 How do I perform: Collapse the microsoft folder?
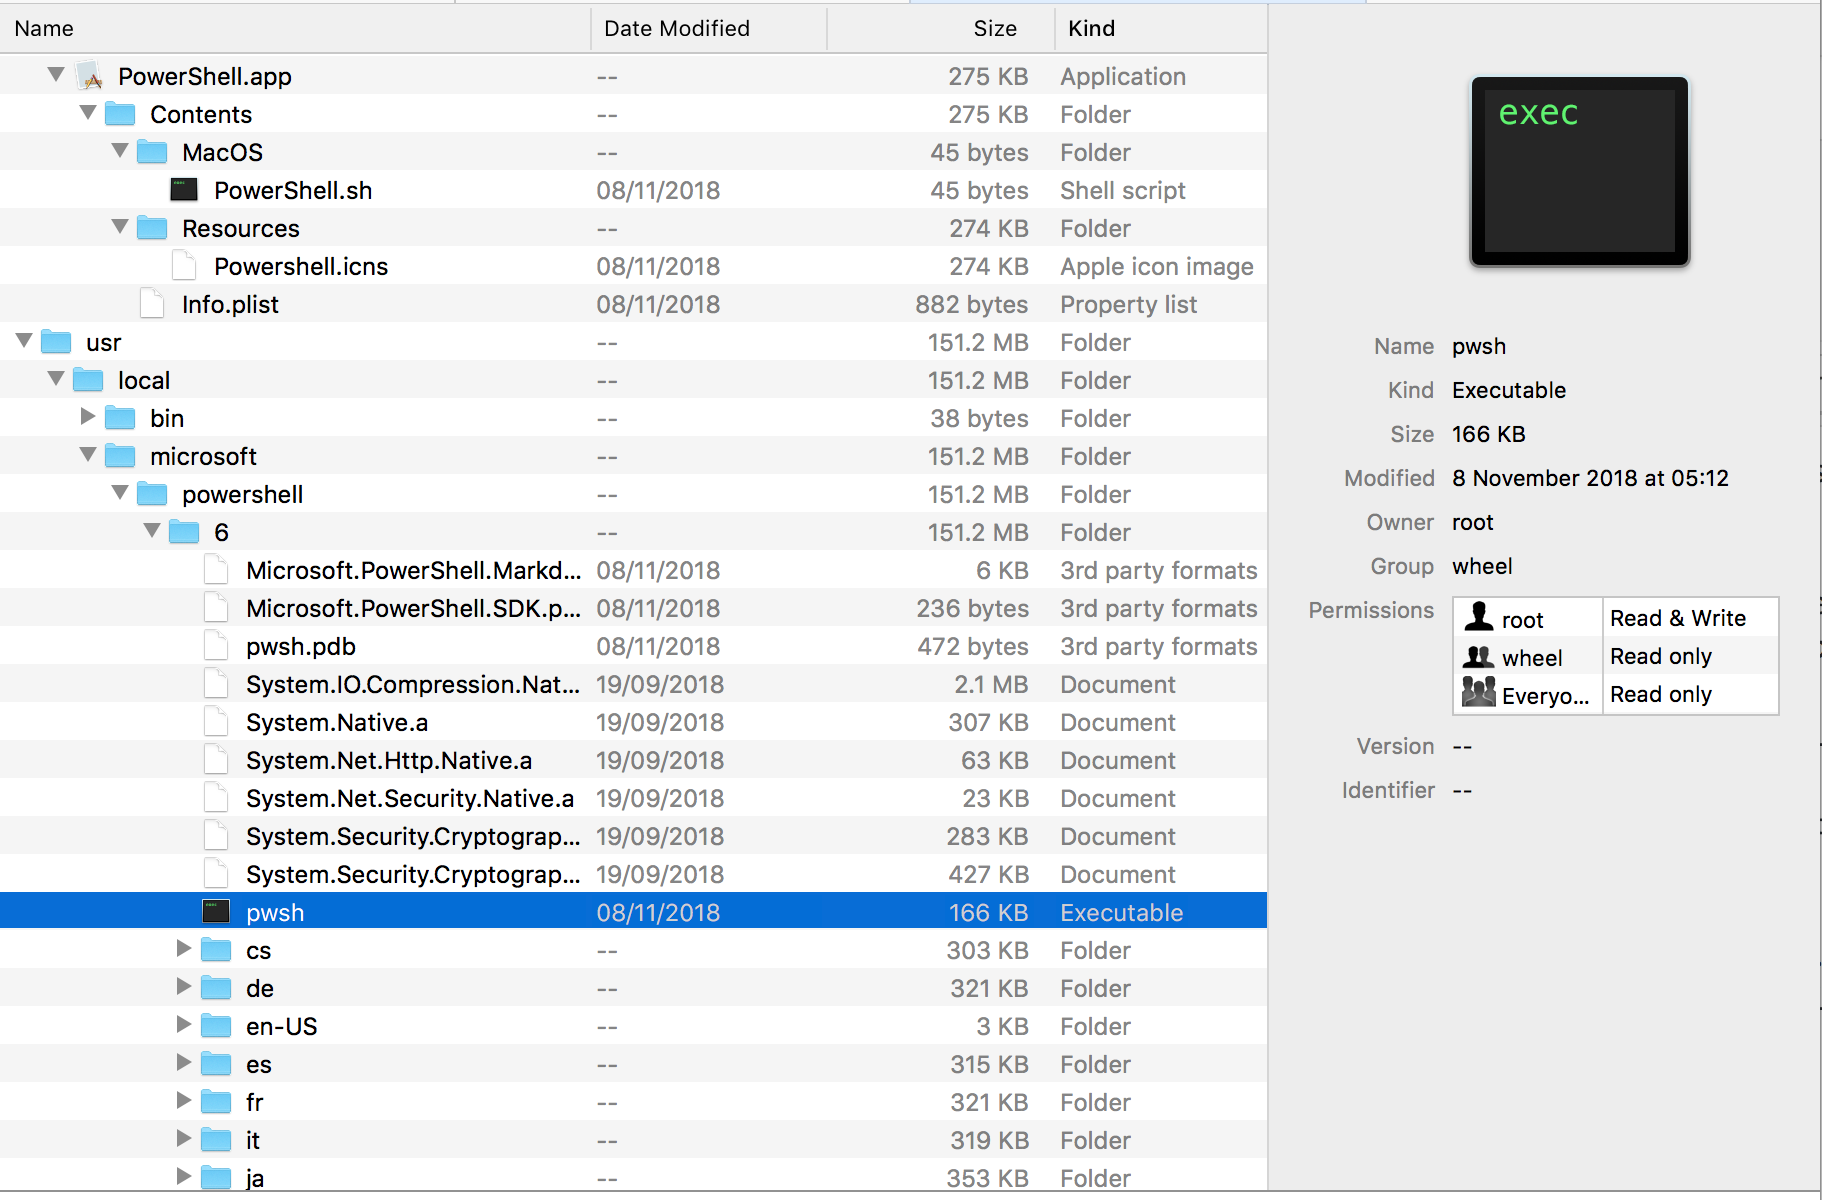[x=89, y=454]
